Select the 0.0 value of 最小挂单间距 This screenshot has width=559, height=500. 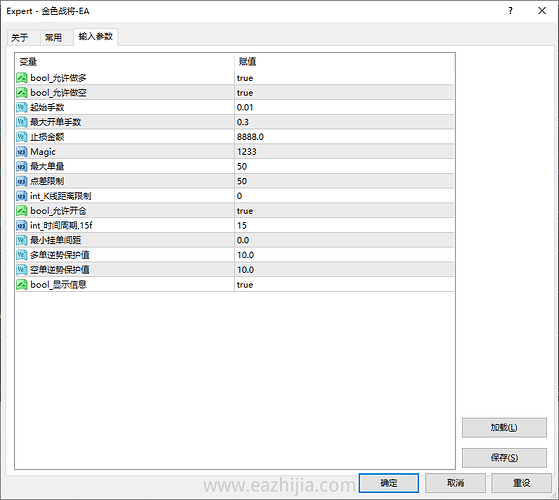(243, 240)
